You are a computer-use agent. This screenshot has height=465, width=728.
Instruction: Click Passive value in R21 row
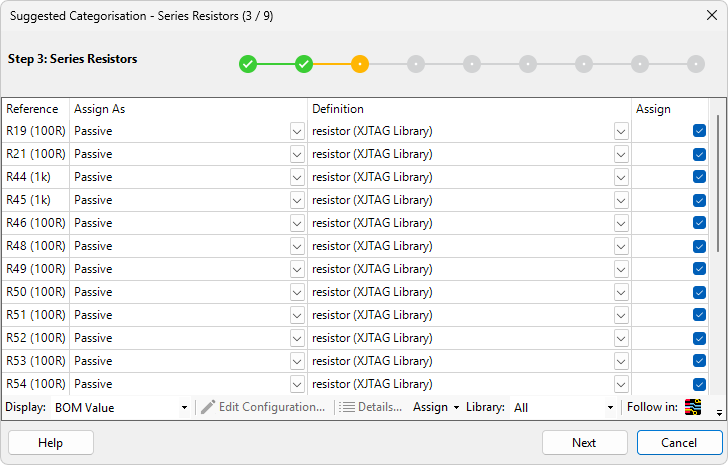[x=93, y=154]
